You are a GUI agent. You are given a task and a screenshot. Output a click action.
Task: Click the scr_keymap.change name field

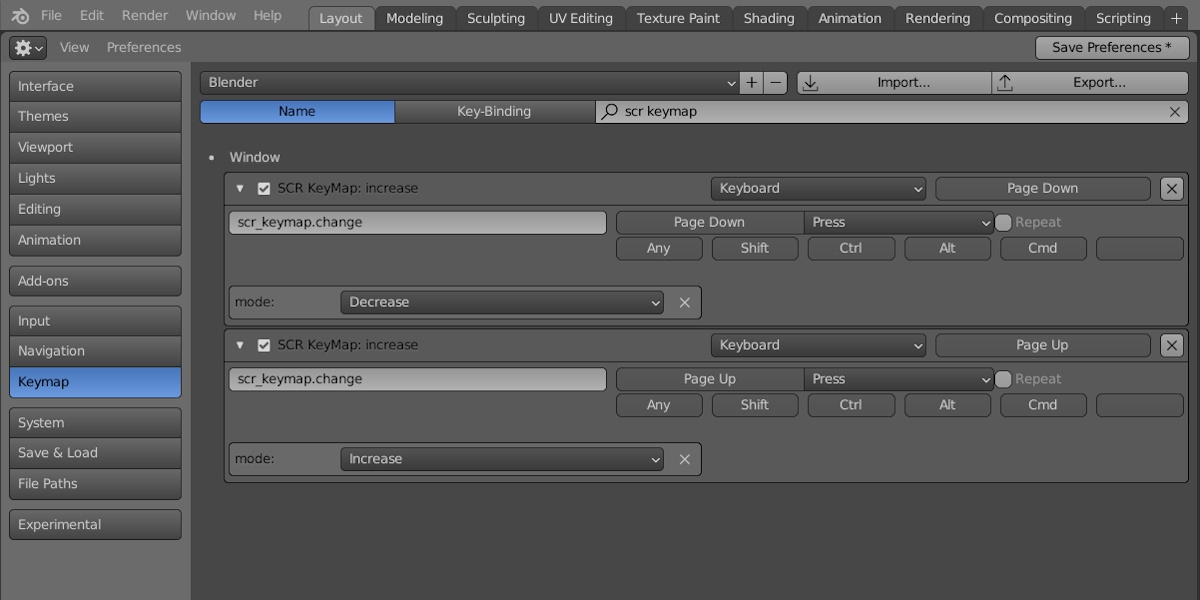click(x=417, y=222)
